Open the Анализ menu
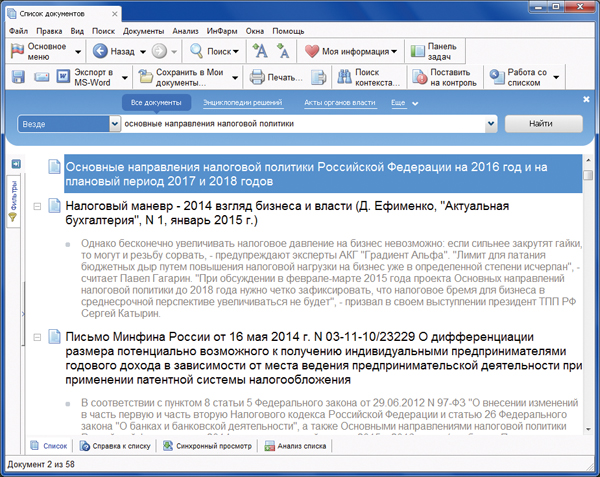Viewport: 600px width, 477px height. tap(184, 30)
